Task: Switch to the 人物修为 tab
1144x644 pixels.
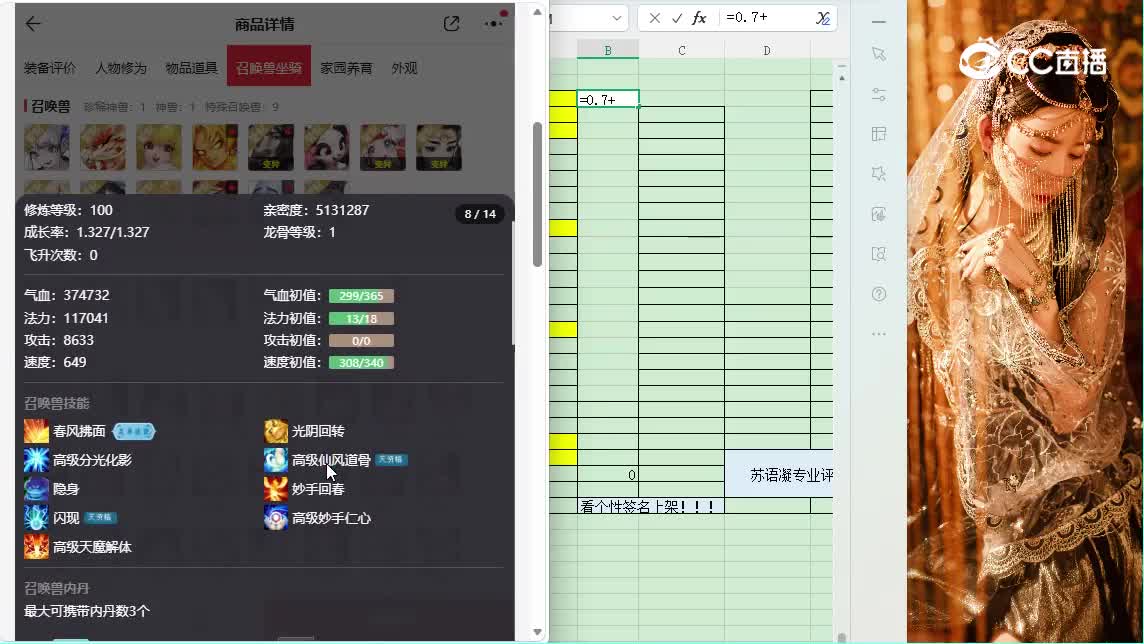Action: [121, 68]
